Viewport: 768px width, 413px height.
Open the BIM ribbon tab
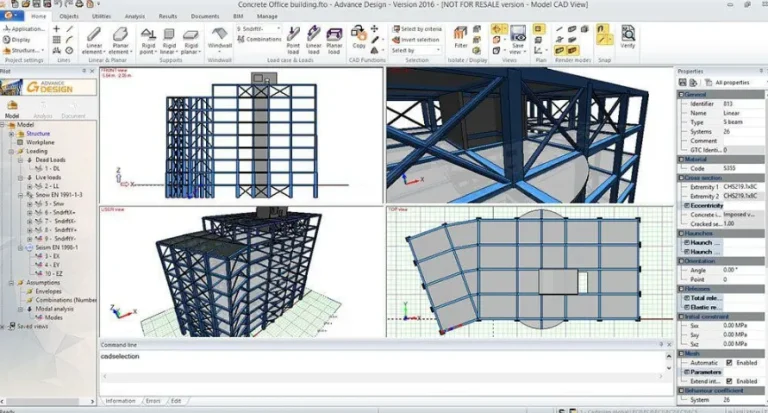[238, 16]
